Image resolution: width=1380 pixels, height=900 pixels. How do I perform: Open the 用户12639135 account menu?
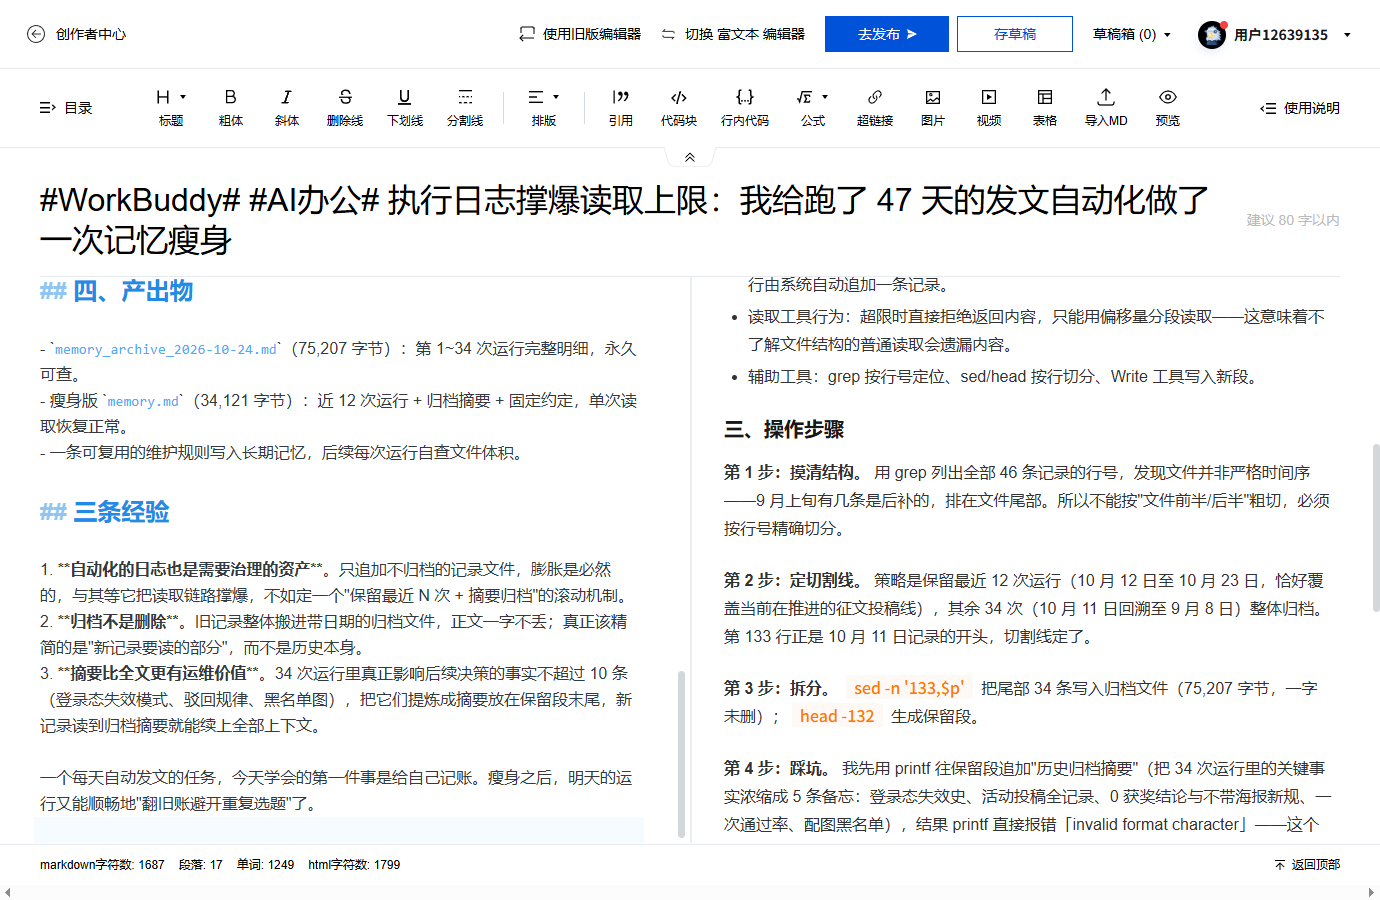pos(1292,35)
